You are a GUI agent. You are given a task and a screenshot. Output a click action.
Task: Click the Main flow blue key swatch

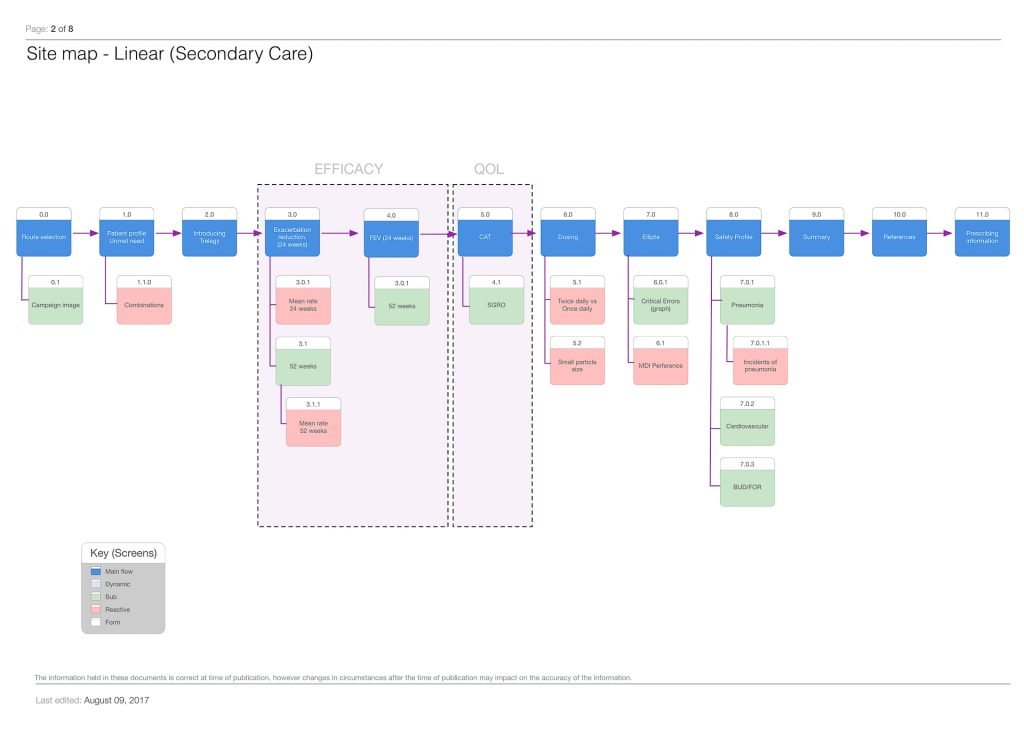pos(96,570)
